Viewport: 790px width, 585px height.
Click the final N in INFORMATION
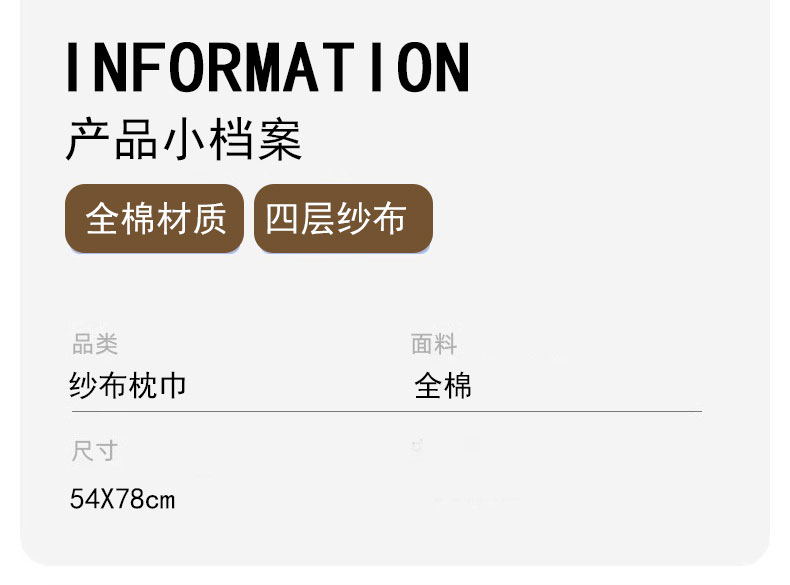(449, 67)
